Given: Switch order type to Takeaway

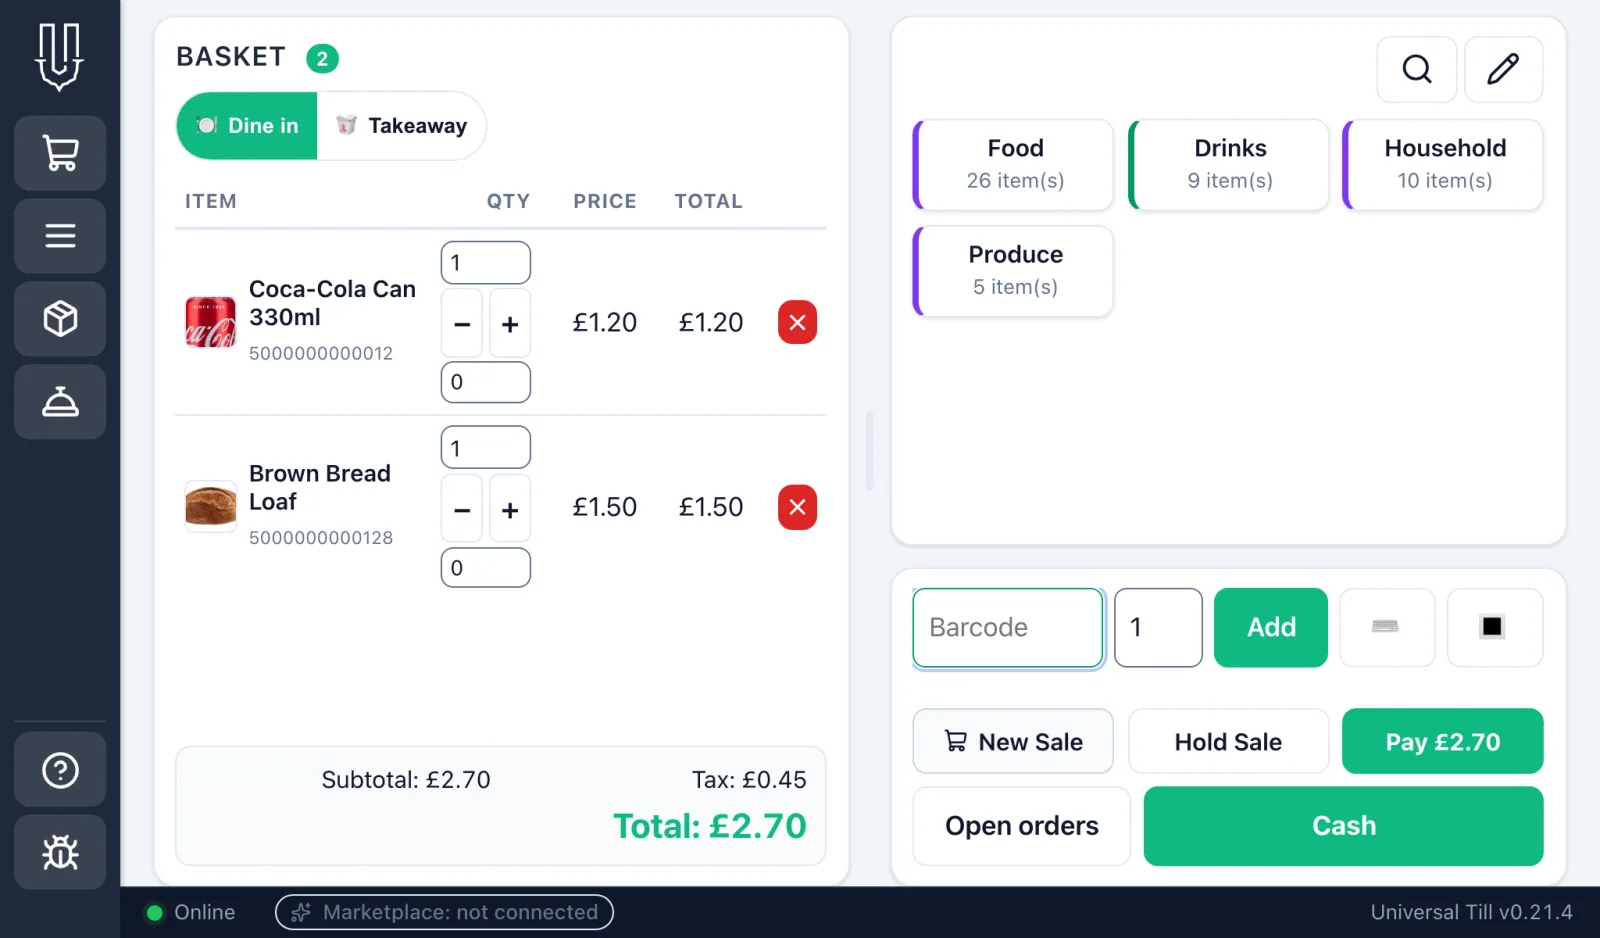Looking at the screenshot, I should pos(401,126).
